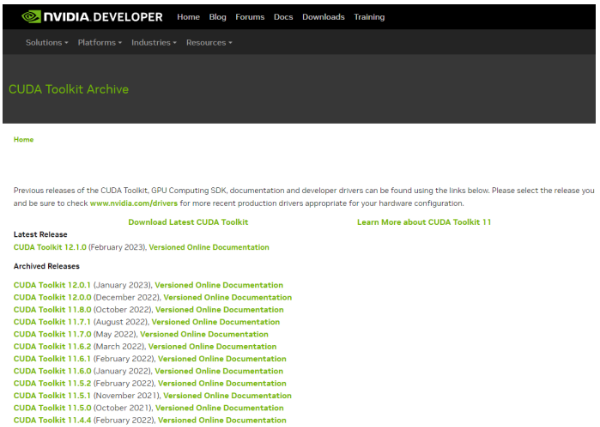Open Versioned Online Documentation for 11.6.0
The image size is (600, 427).
click(x=219, y=371)
